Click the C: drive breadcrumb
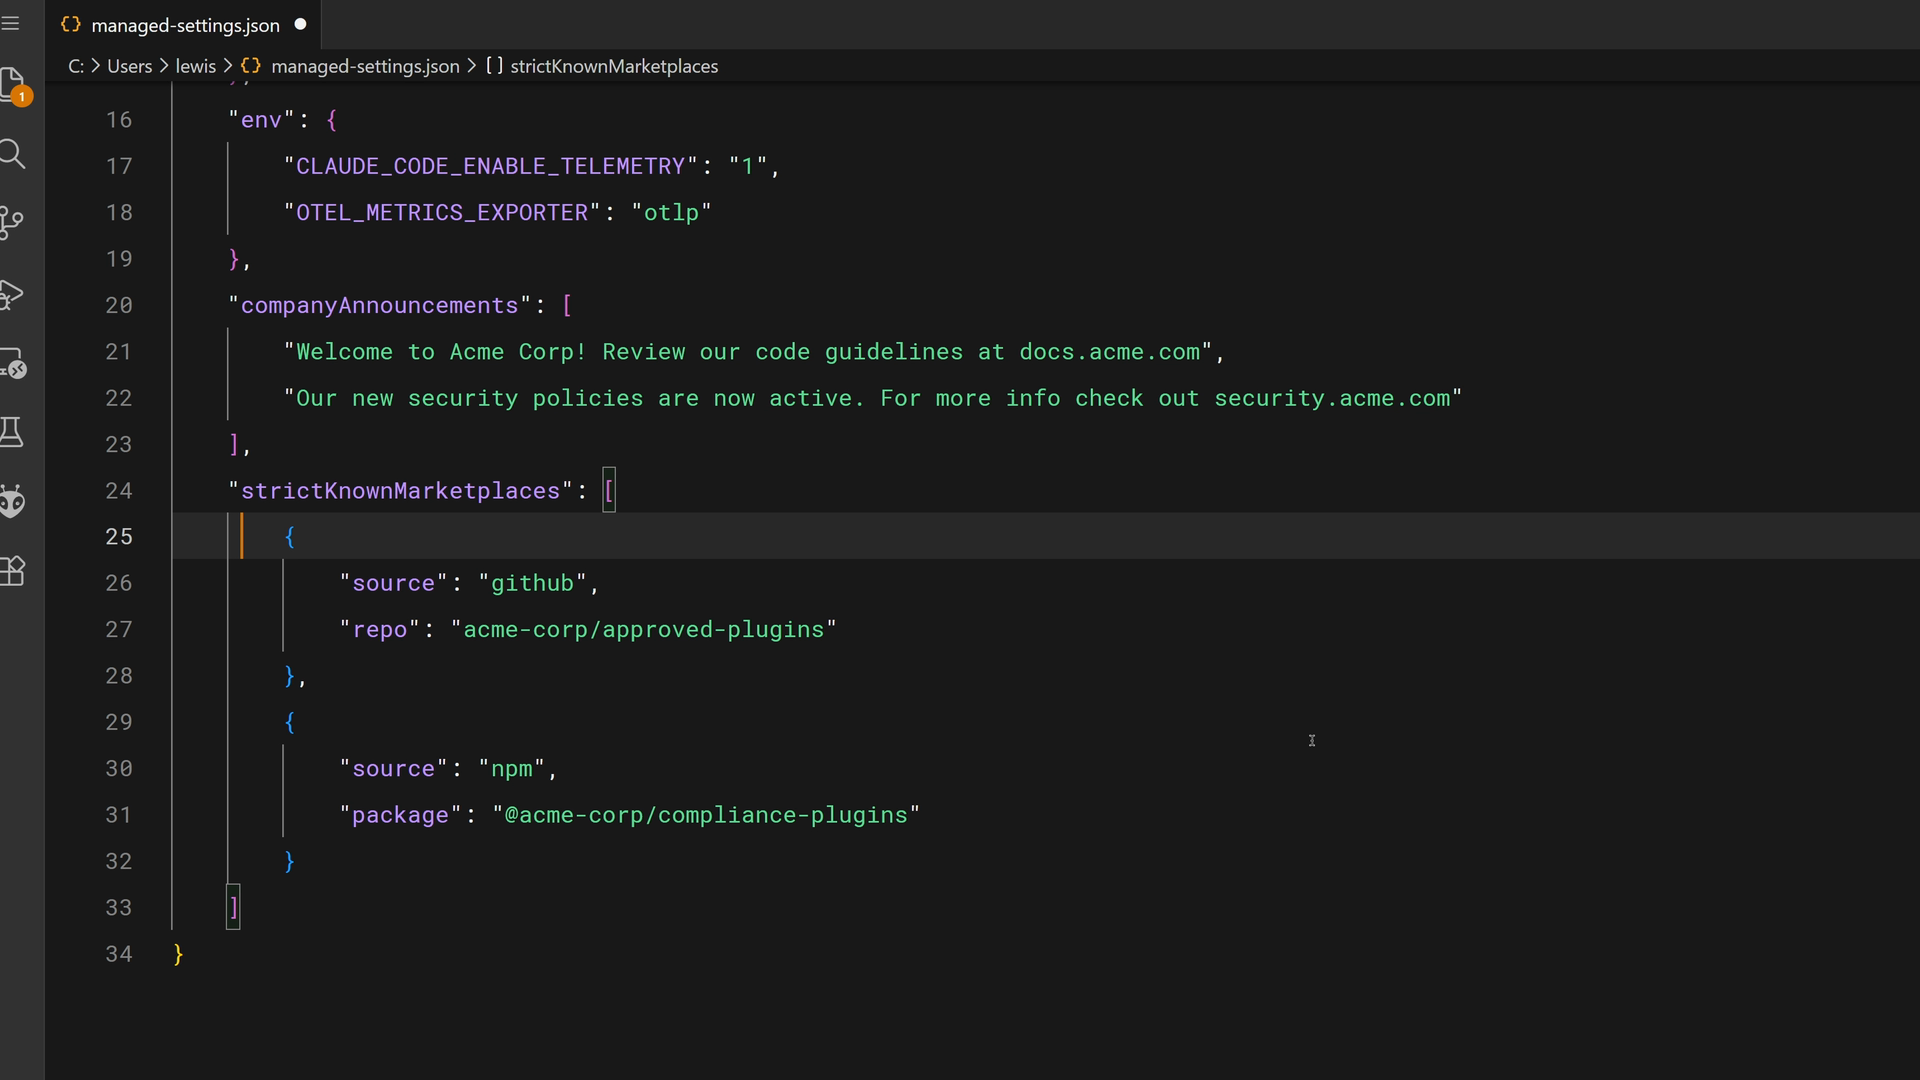The height and width of the screenshot is (1080, 1920). [76, 66]
